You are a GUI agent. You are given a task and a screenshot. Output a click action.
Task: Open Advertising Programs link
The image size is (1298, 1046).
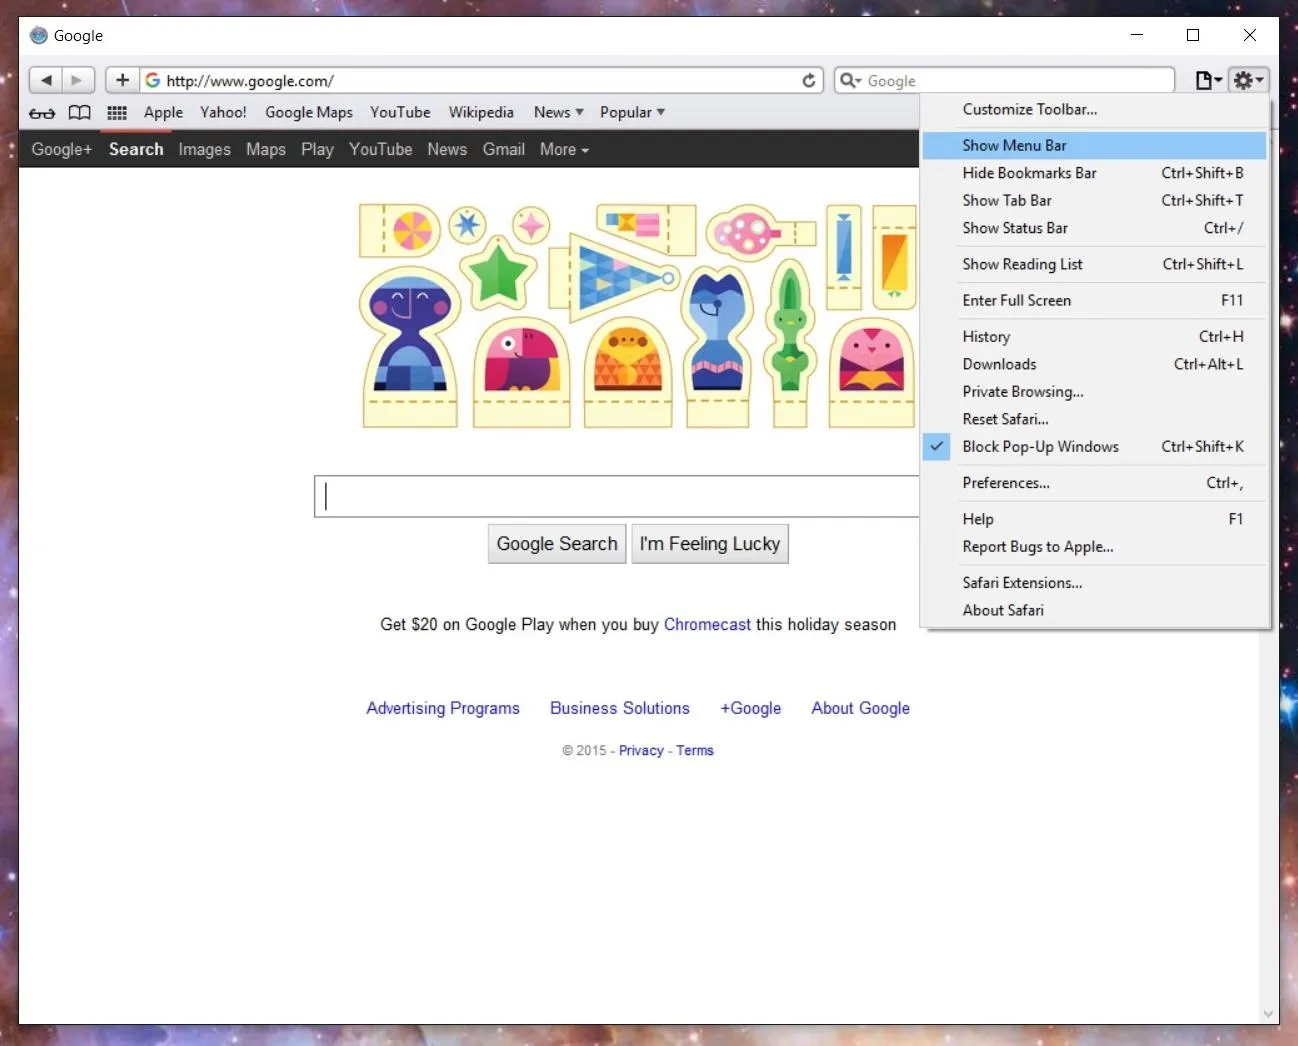[x=443, y=708]
